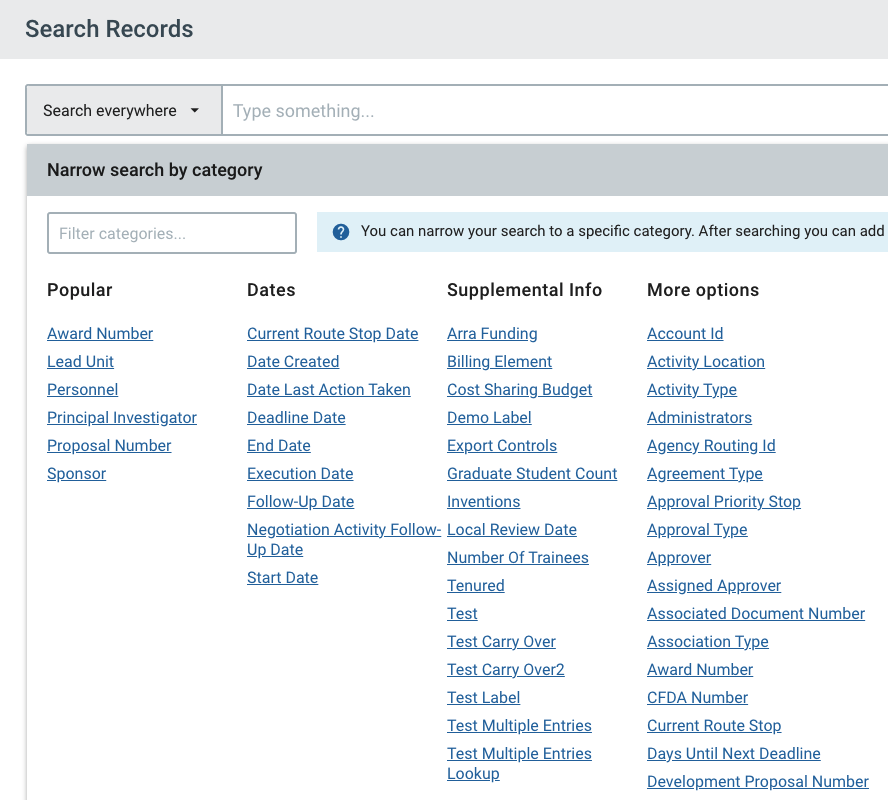
Task: Open the Lead Unit category link
Action: click(x=80, y=362)
